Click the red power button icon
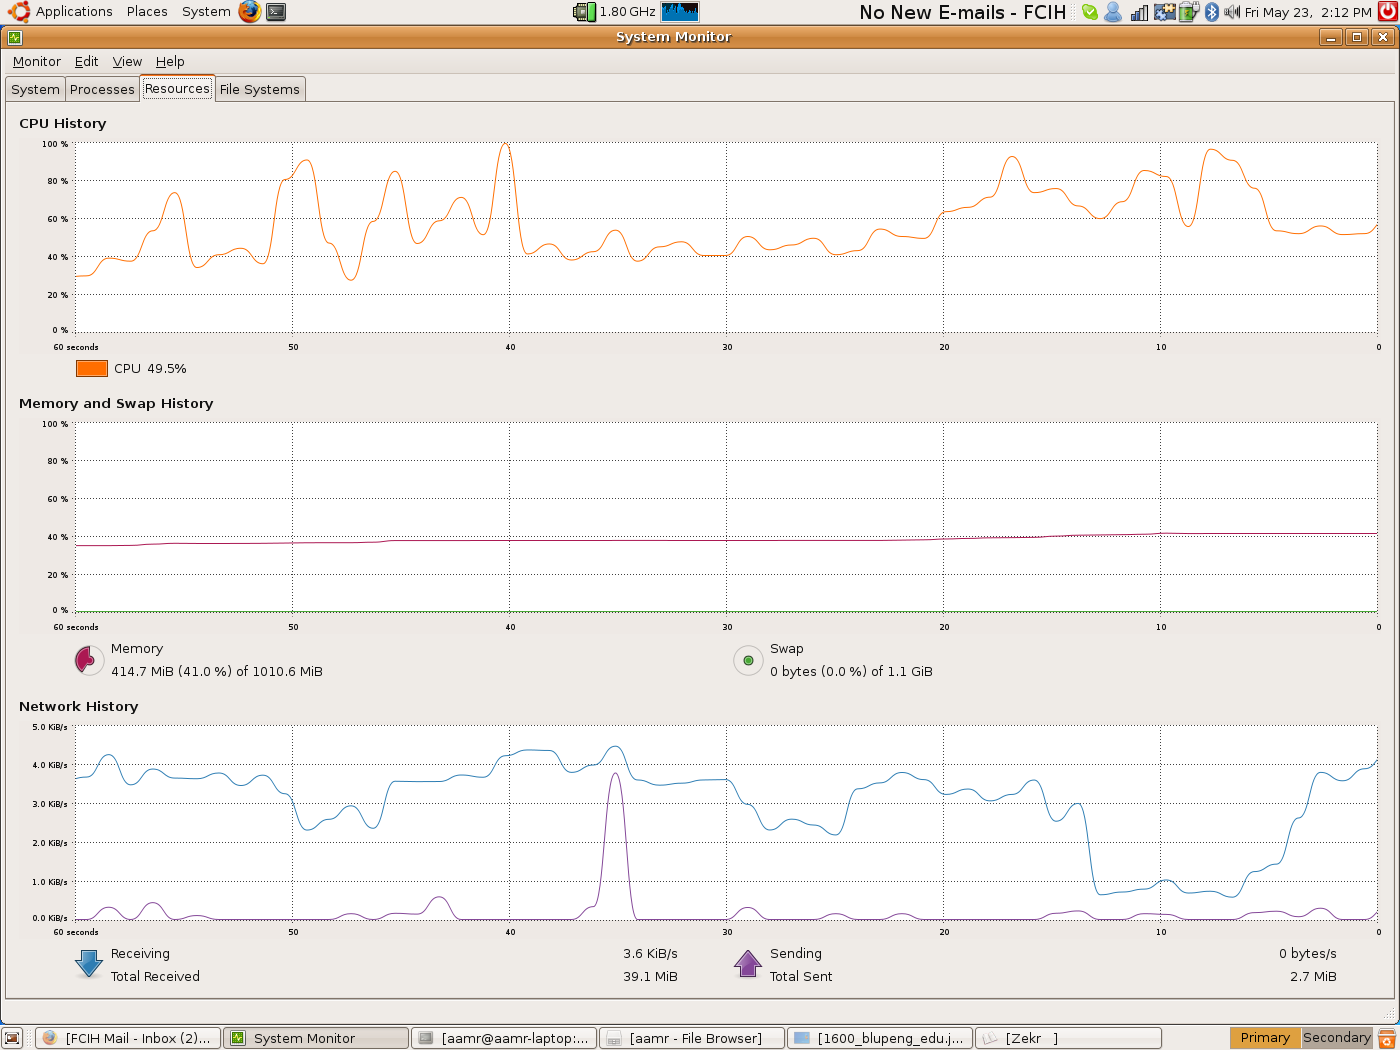The height and width of the screenshot is (1050, 1400). point(1387,12)
